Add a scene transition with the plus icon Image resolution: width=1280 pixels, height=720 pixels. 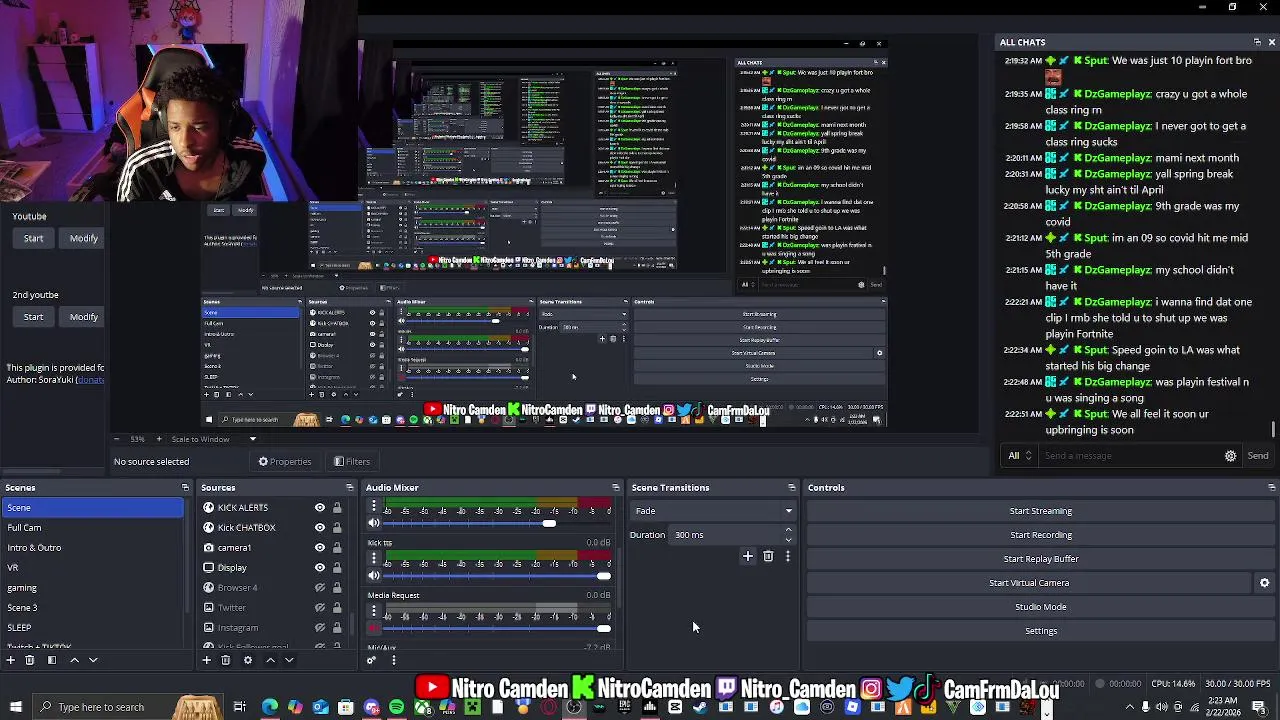pyautogui.click(x=747, y=556)
